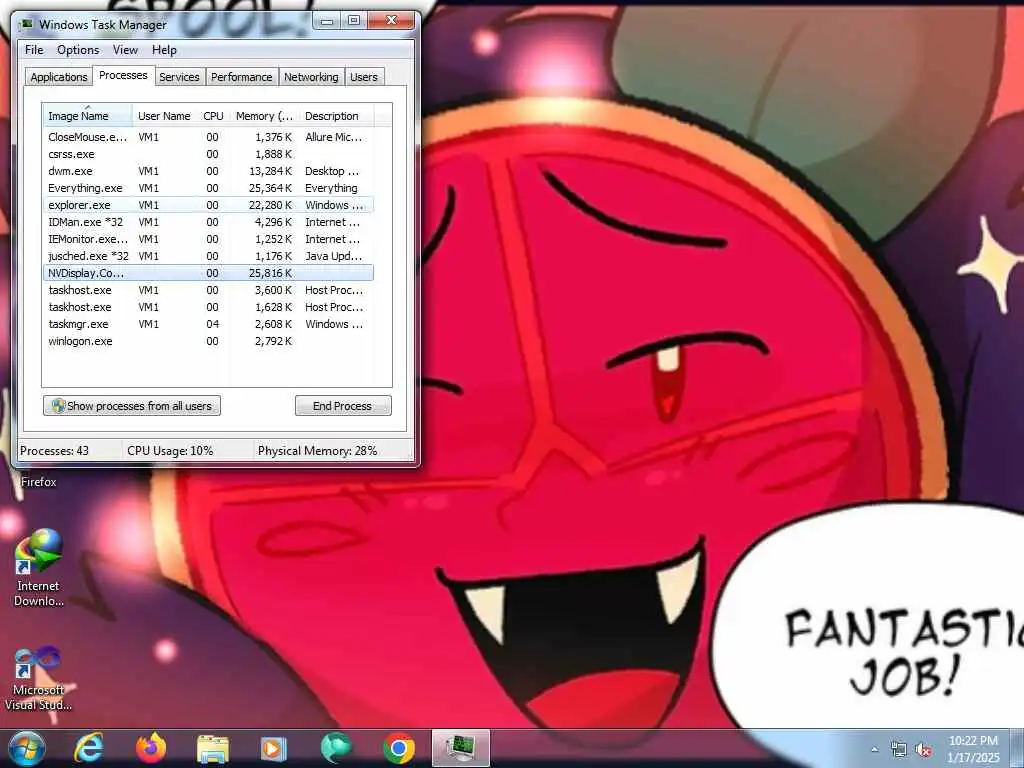Open the network tray icon
The width and height of the screenshot is (1024, 768).
[899, 750]
